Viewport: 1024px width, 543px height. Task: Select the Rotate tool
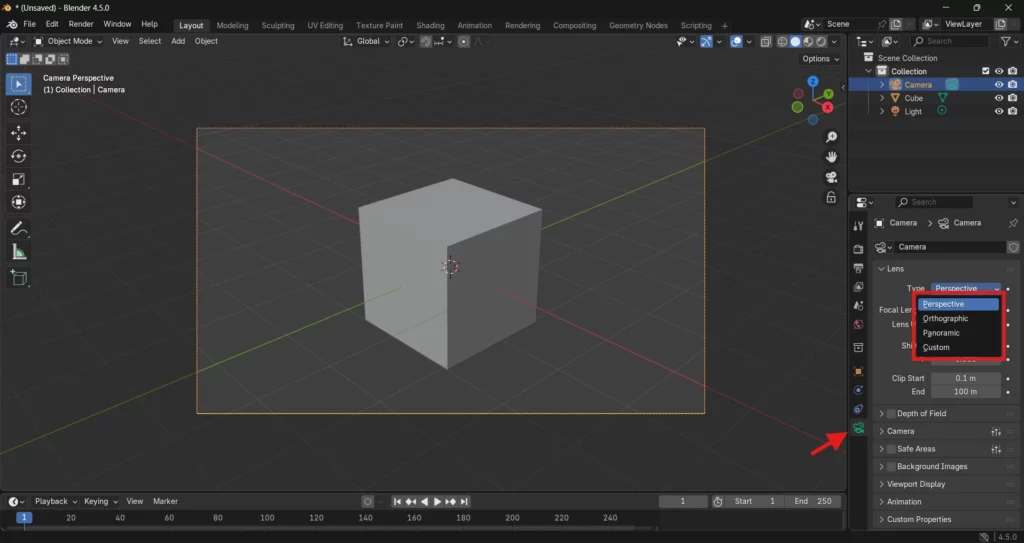[x=18, y=156]
